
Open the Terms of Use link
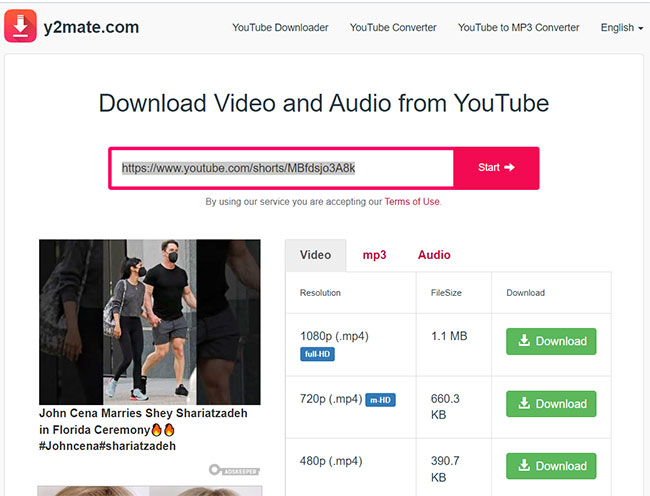click(x=412, y=202)
